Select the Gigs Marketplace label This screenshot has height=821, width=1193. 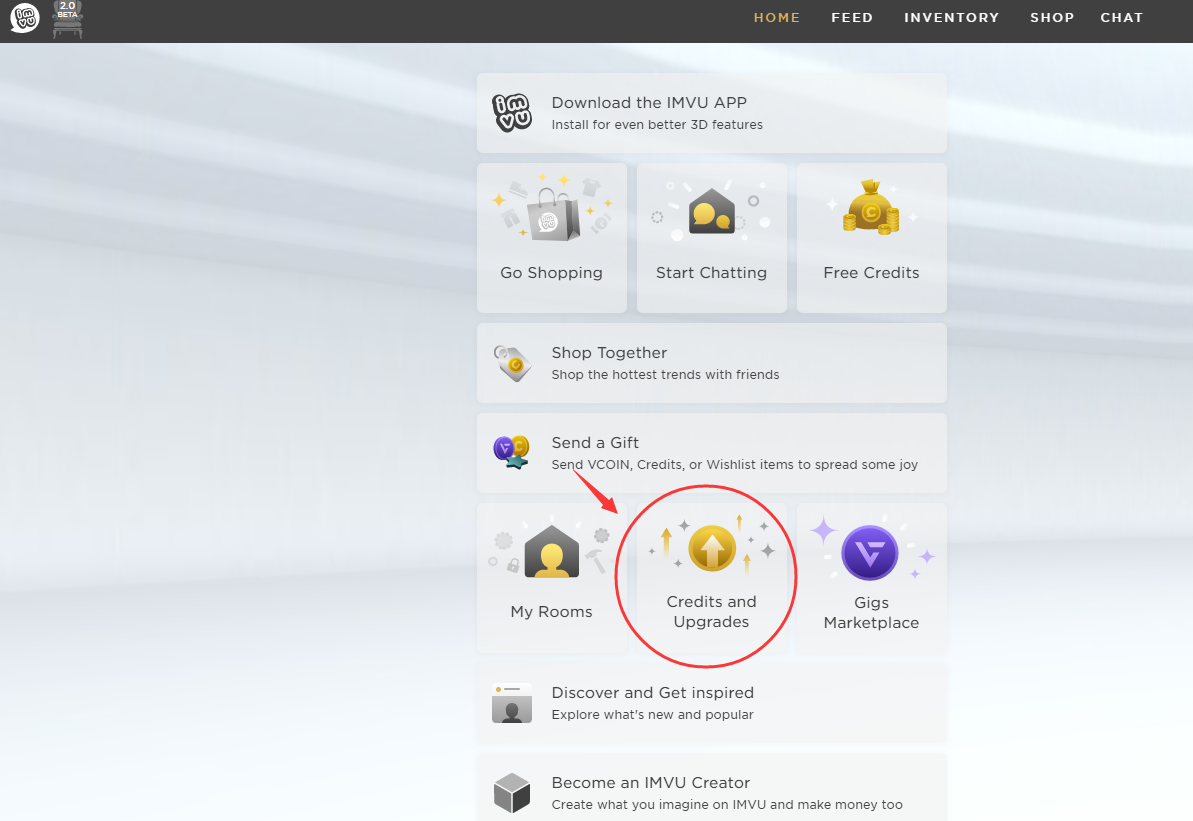[x=871, y=613]
